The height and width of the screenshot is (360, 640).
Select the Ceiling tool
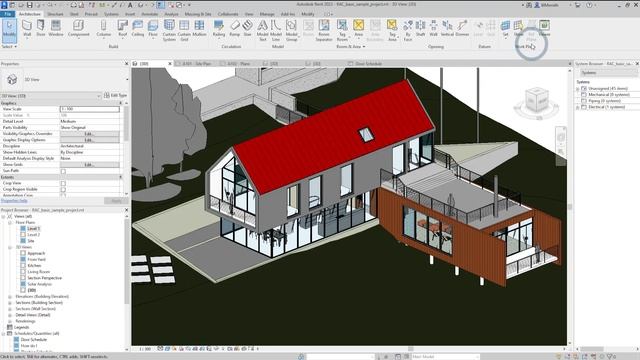(x=138, y=29)
